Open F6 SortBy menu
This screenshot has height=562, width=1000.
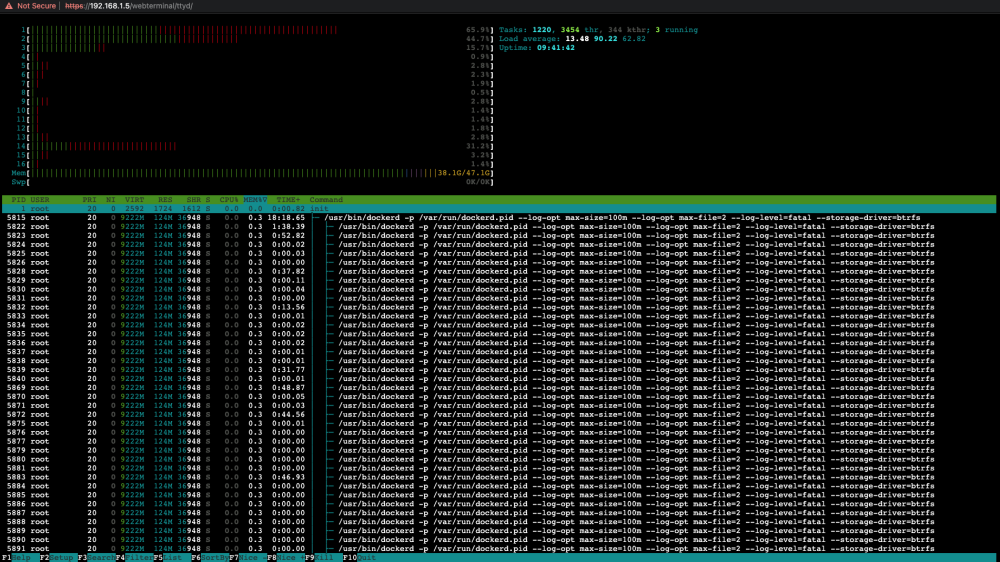coord(210,558)
